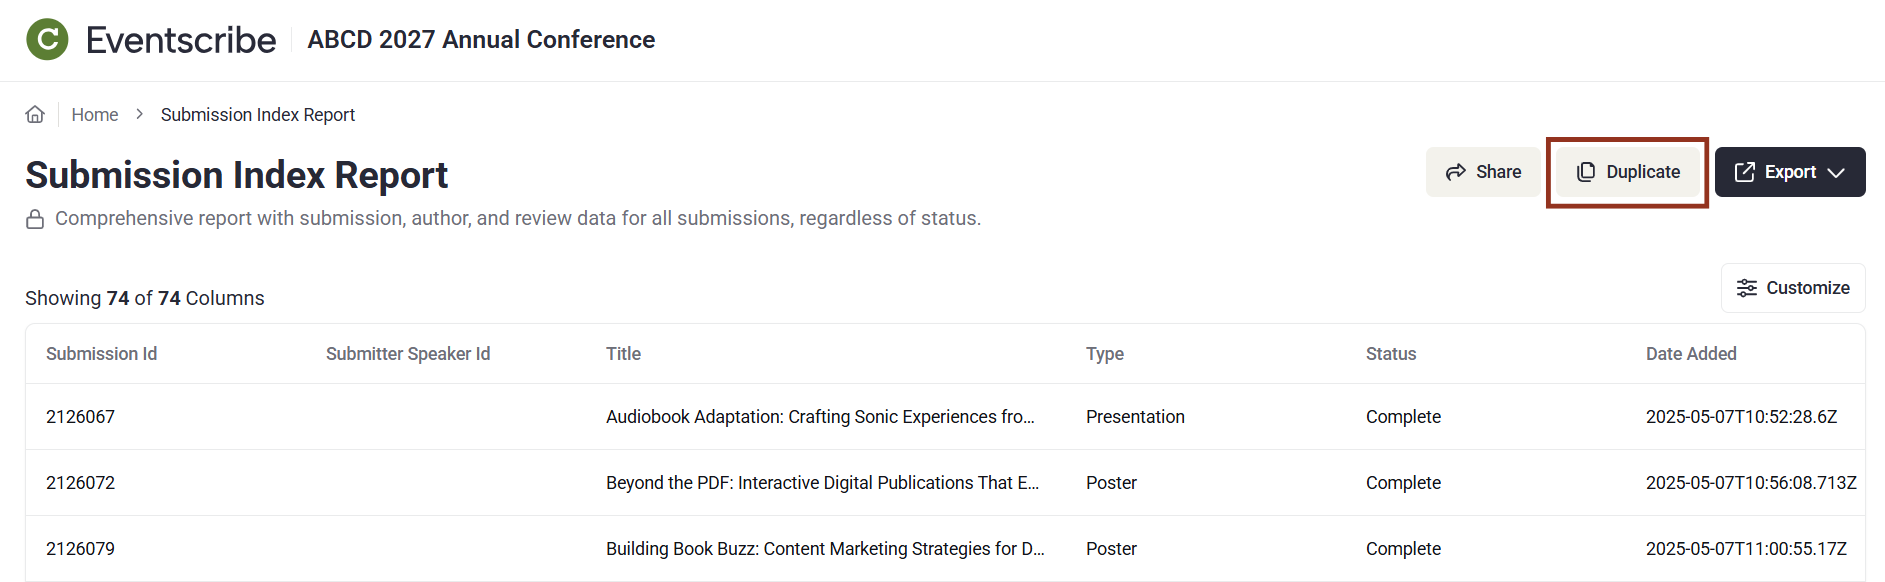This screenshot has height=582, width=1885.
Task: Click Submission Index Report breadcrumb
Action: click(x=258, y=115)
